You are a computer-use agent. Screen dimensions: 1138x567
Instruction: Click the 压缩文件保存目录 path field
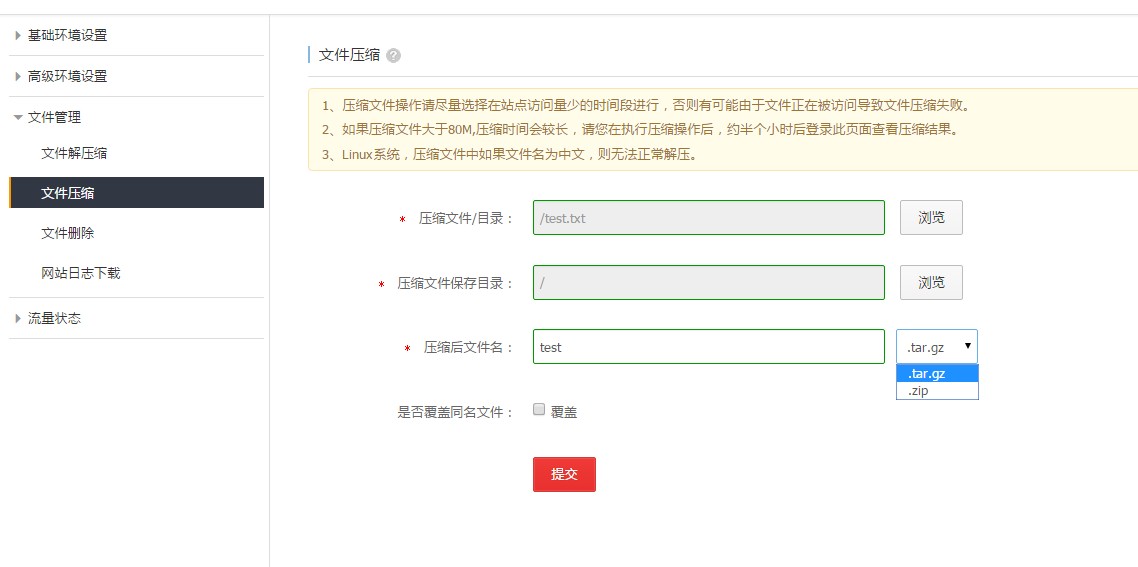click(x=708, y=283)
